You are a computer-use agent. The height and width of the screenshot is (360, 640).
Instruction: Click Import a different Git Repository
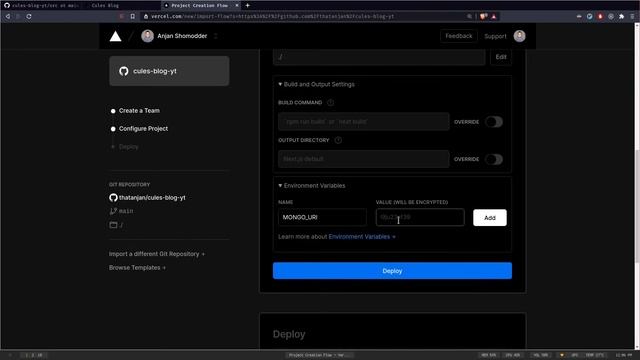[157, 254]
